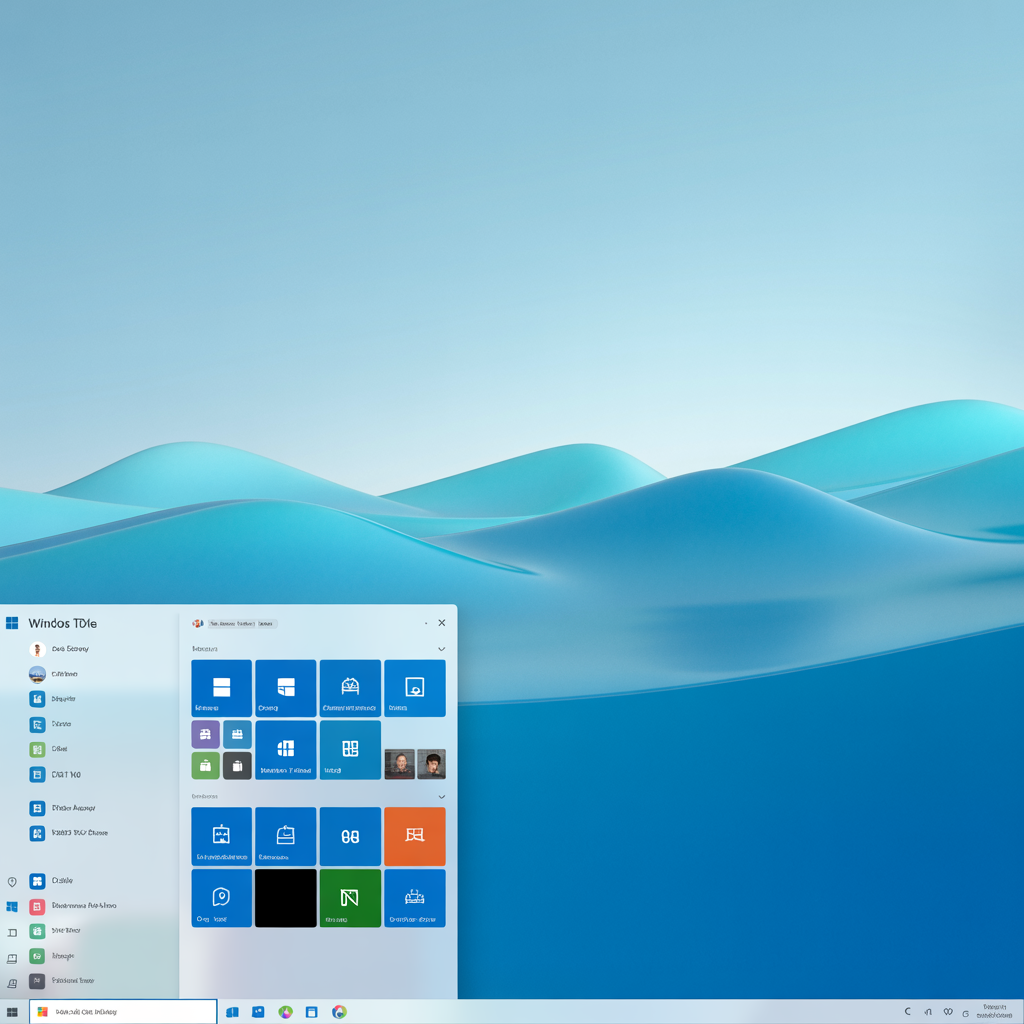Collapse the upper tile section using its chevron
This screenshot has width=1024, height=1024.
pyautogui.click(x=440, y=648)
